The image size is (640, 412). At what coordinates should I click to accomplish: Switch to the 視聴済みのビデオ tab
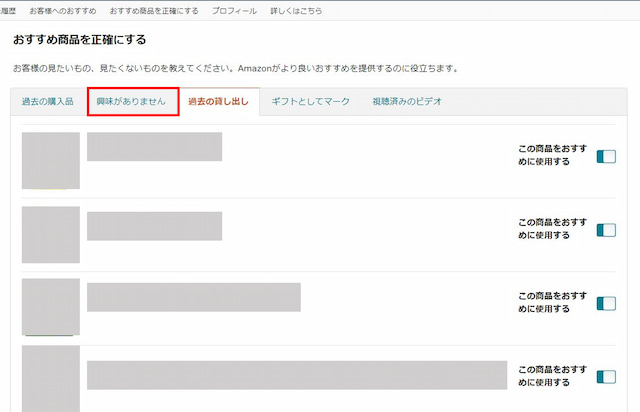tap(407, 101)
